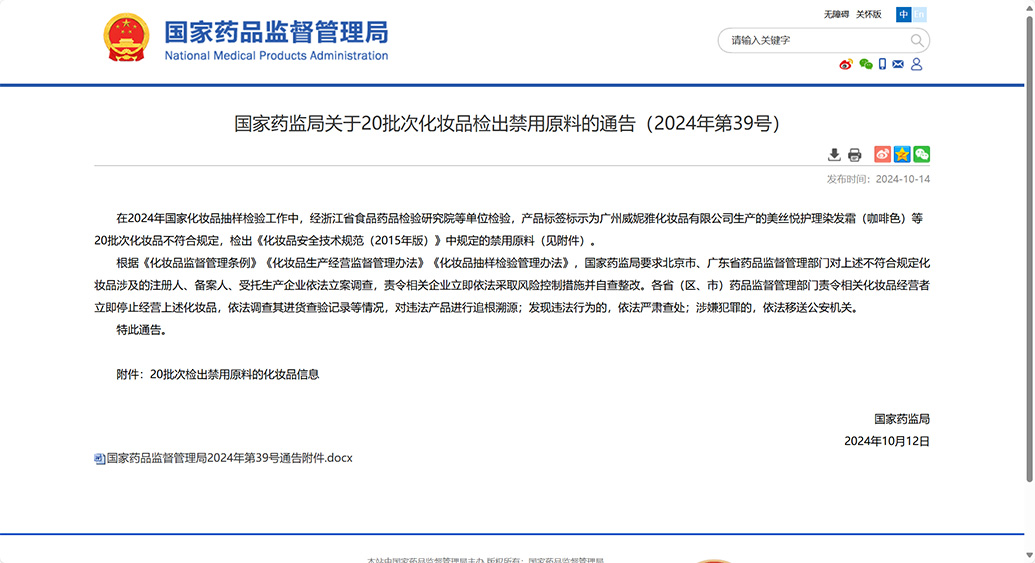Click the 附件：20批次检出禁用原料的化妆品信息 line
The image size is (1035, 563).
coord(218,374)
